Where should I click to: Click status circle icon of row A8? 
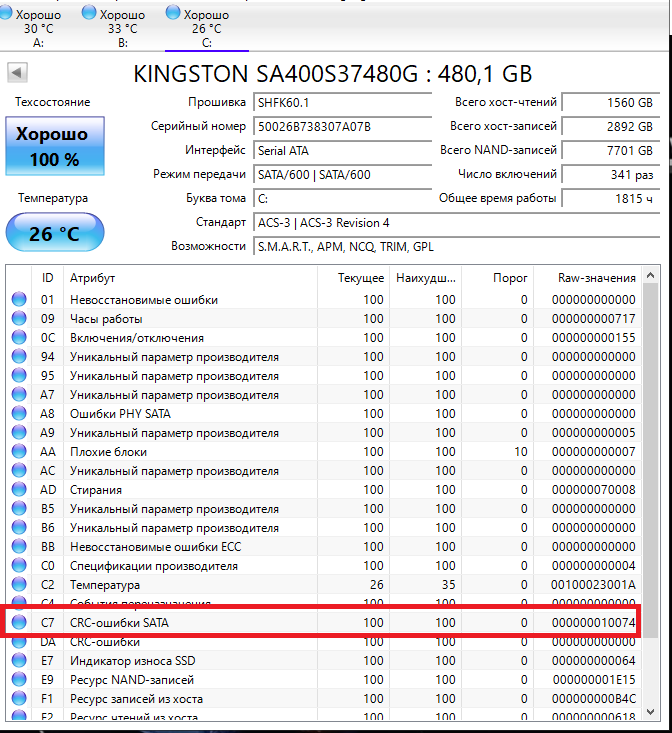point(19,413)
